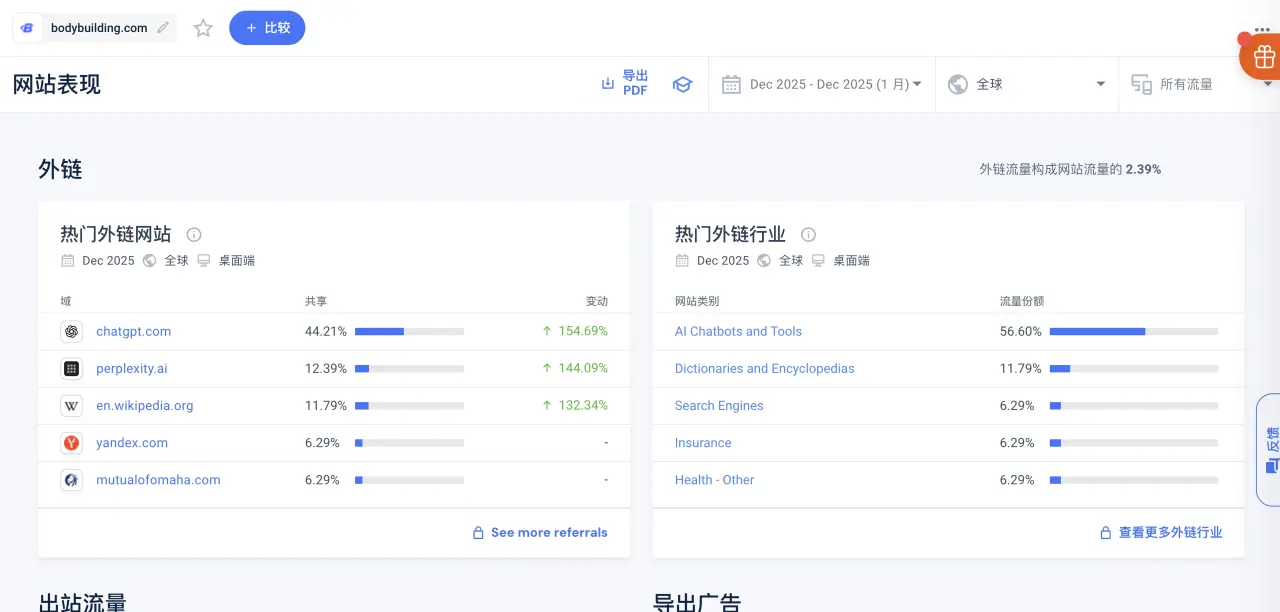Click the 域 column header

(x=66, y=301)
